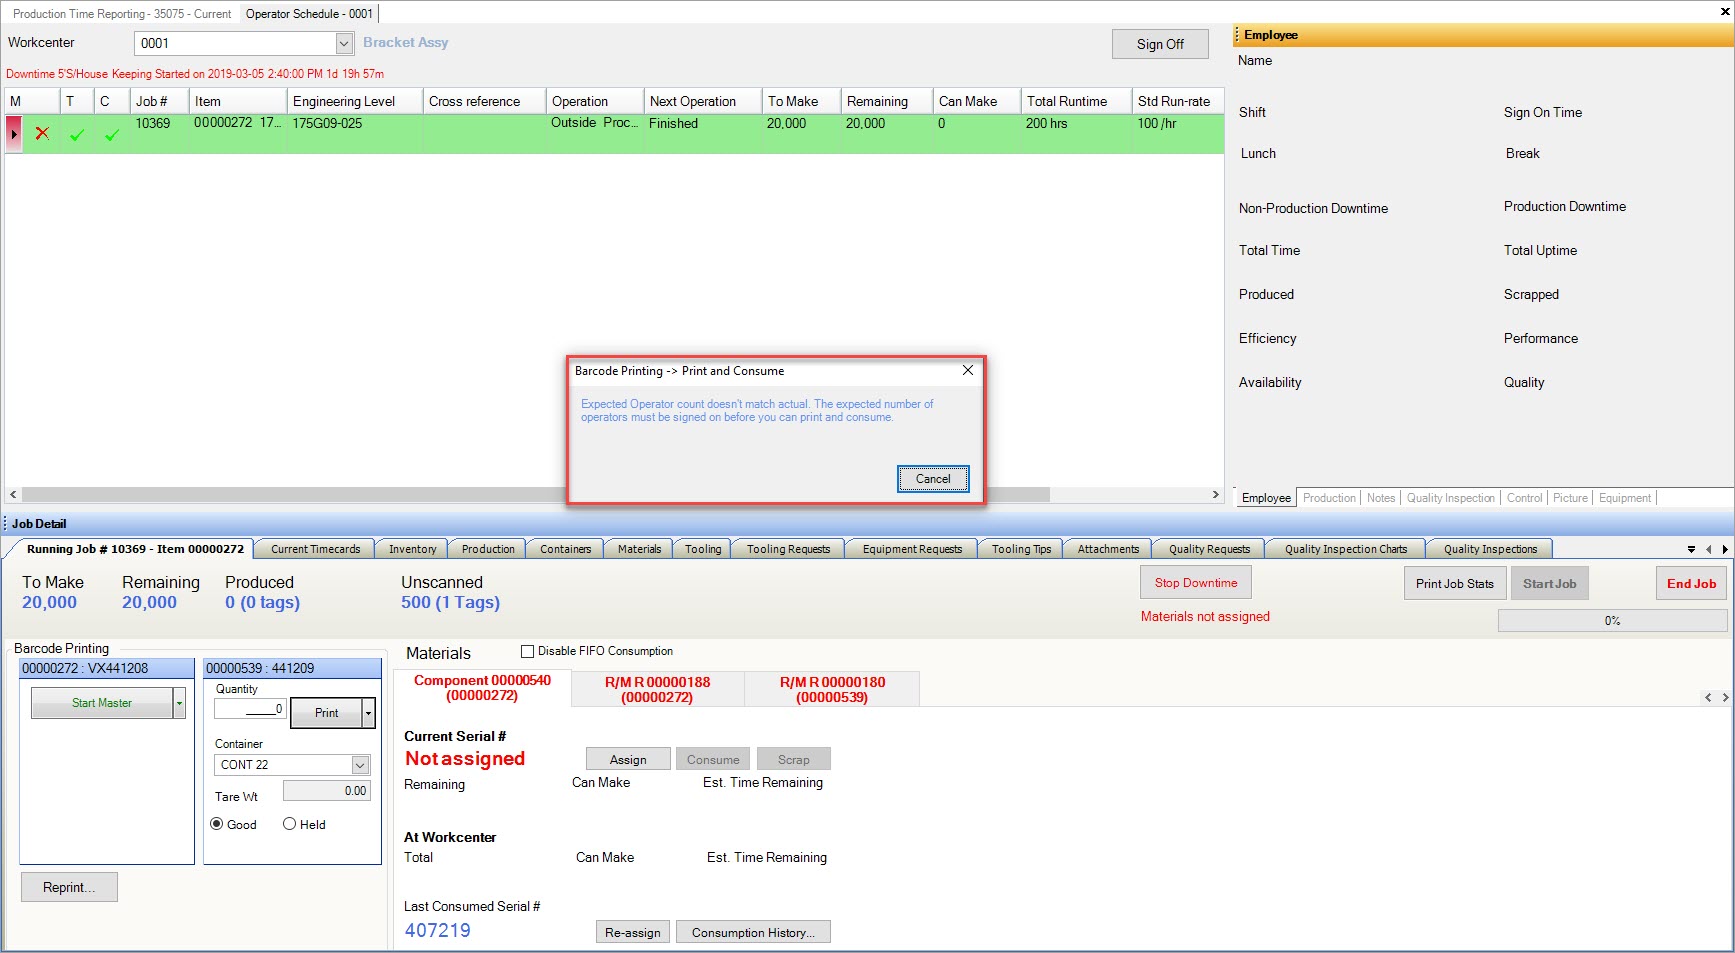The width and height of the screenshot is (1735, 953).
Task: Click the Assign button
Action: click(628, 759)
